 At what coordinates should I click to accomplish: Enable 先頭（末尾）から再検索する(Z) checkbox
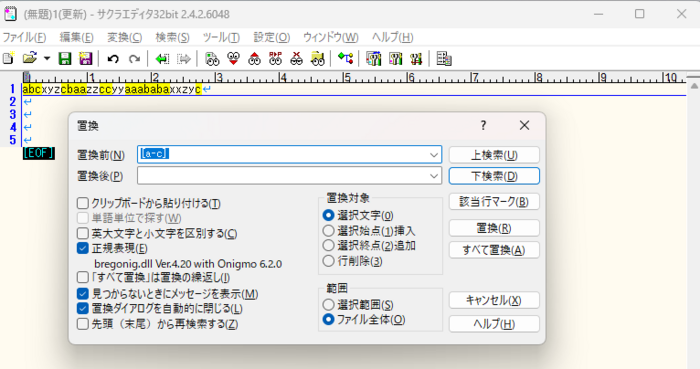click(83, 323)
